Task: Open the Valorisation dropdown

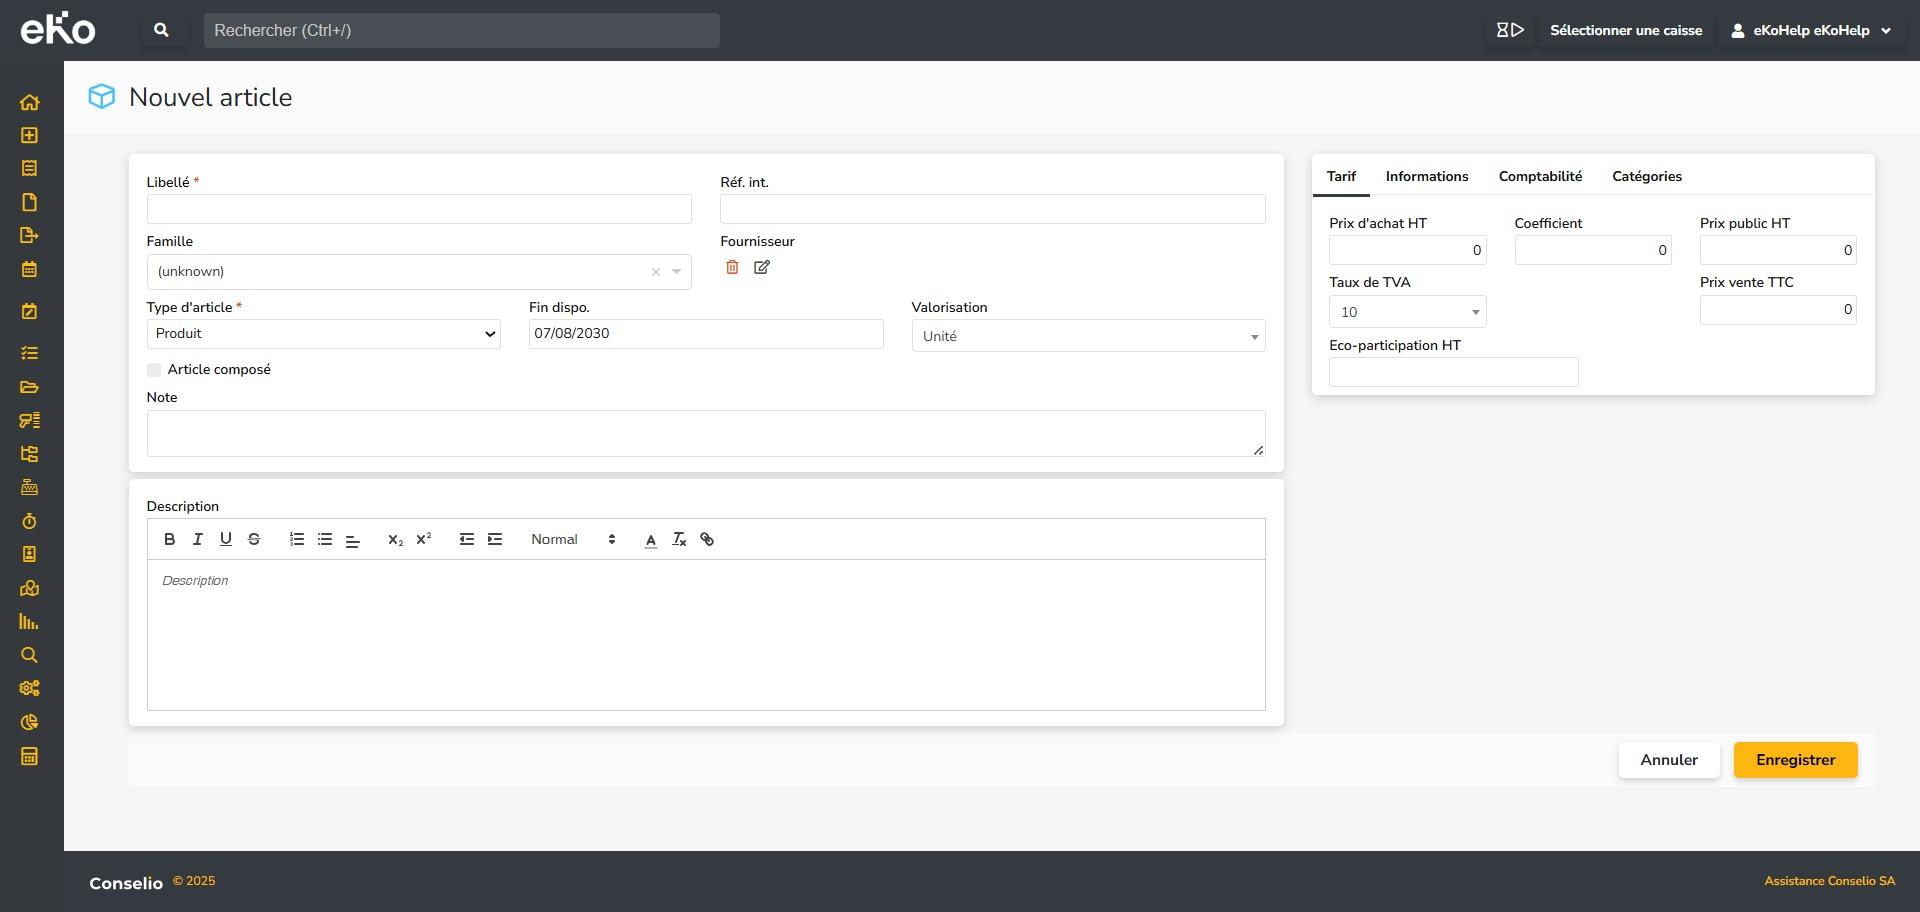Action: point(1088,336)
